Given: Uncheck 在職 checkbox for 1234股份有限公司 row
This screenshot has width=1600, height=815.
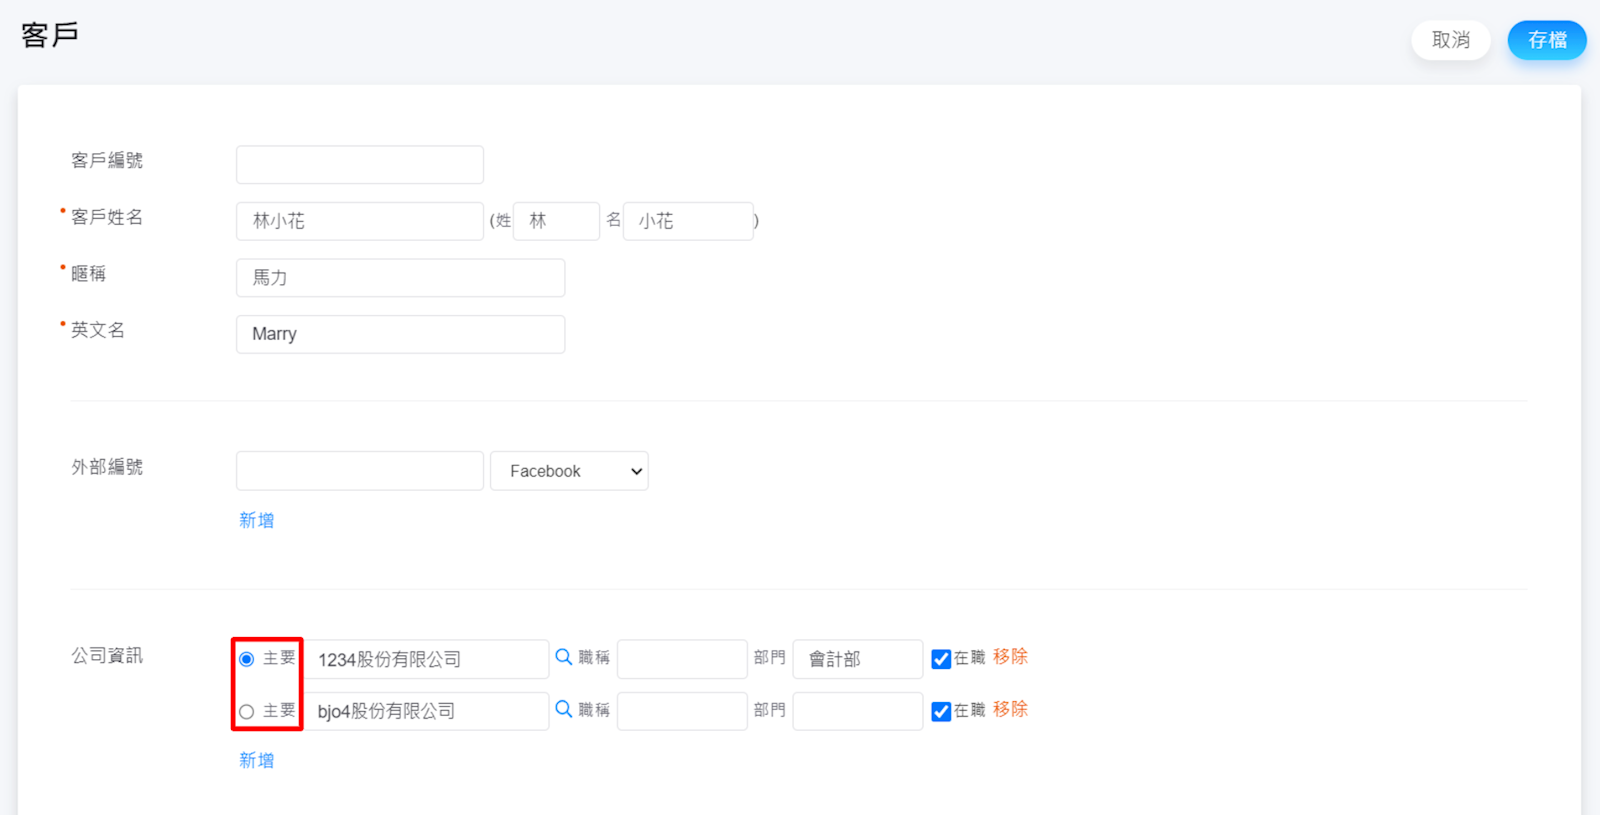Looking at the screenshot, I should (x=941, y=659).
